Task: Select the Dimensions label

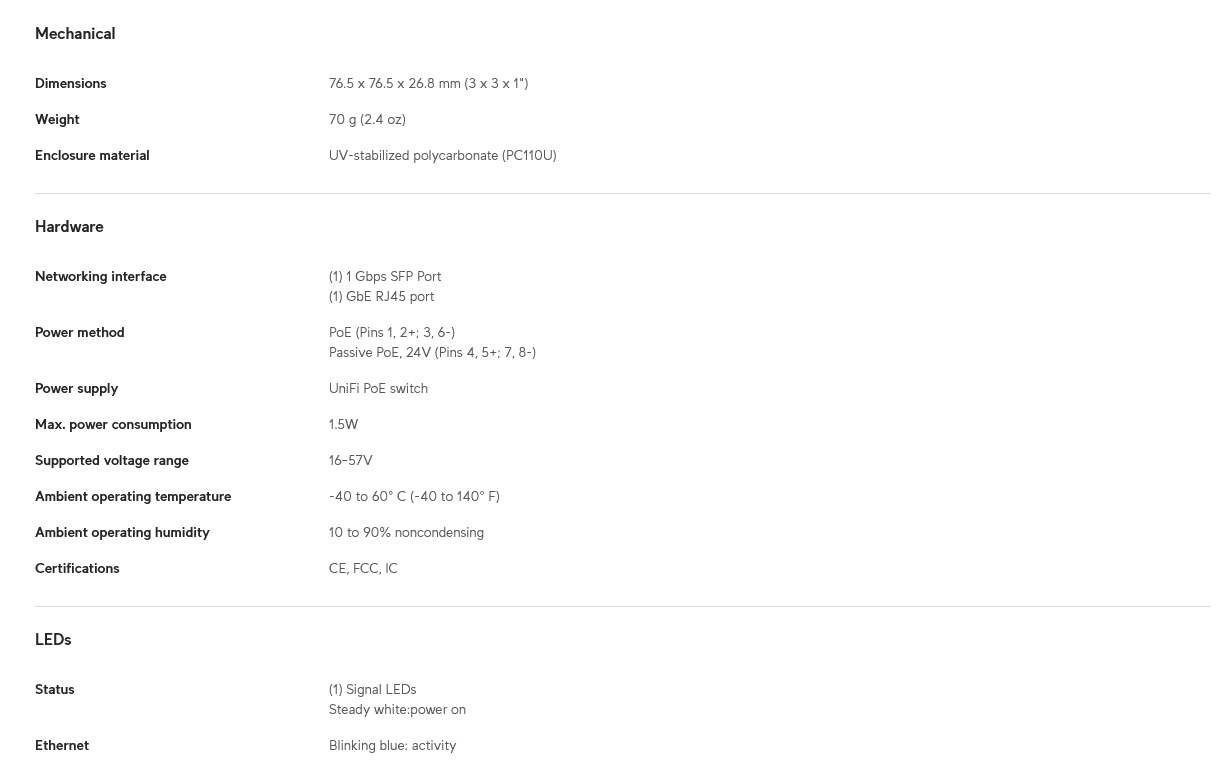Action: (71, 84)
